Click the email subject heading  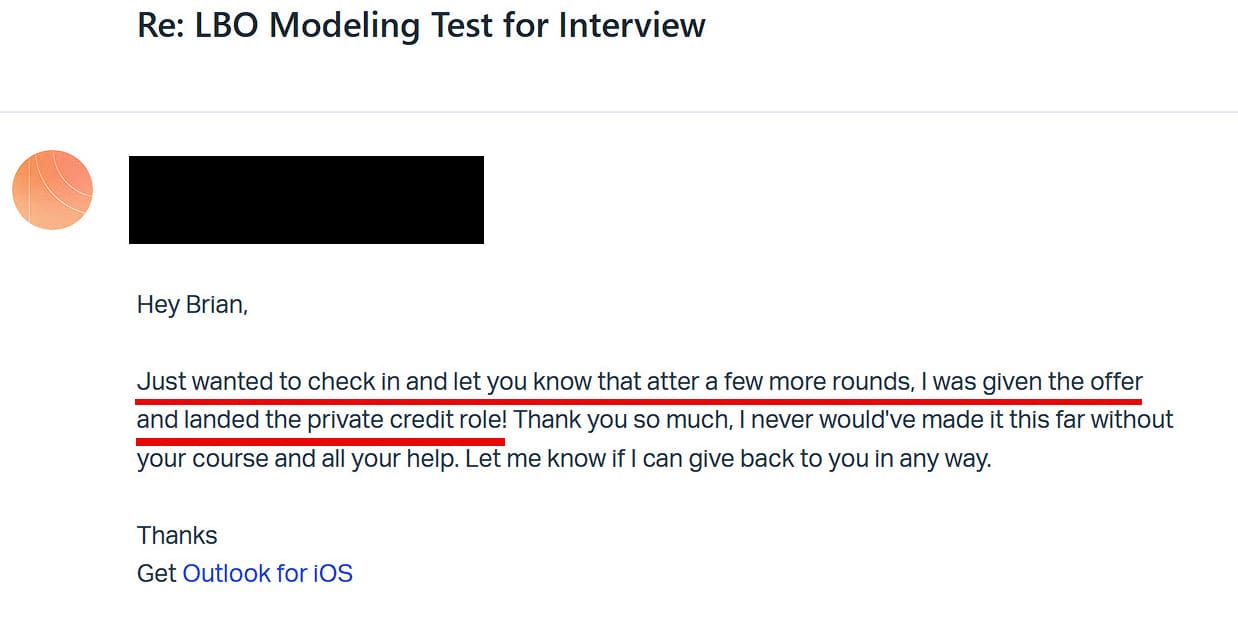point(421,25)
